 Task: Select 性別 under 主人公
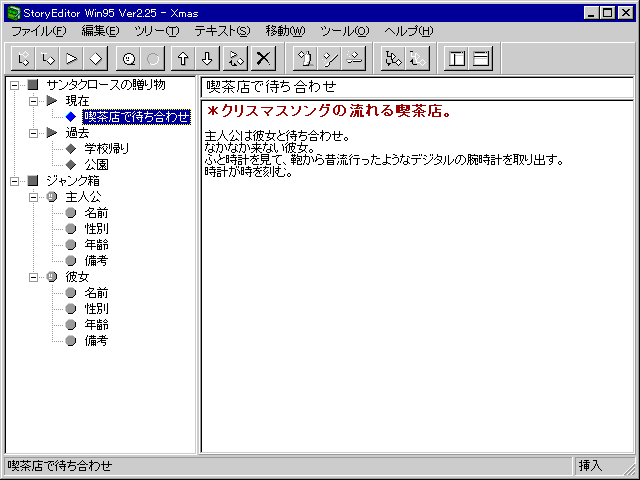click(x=96, y=229)
